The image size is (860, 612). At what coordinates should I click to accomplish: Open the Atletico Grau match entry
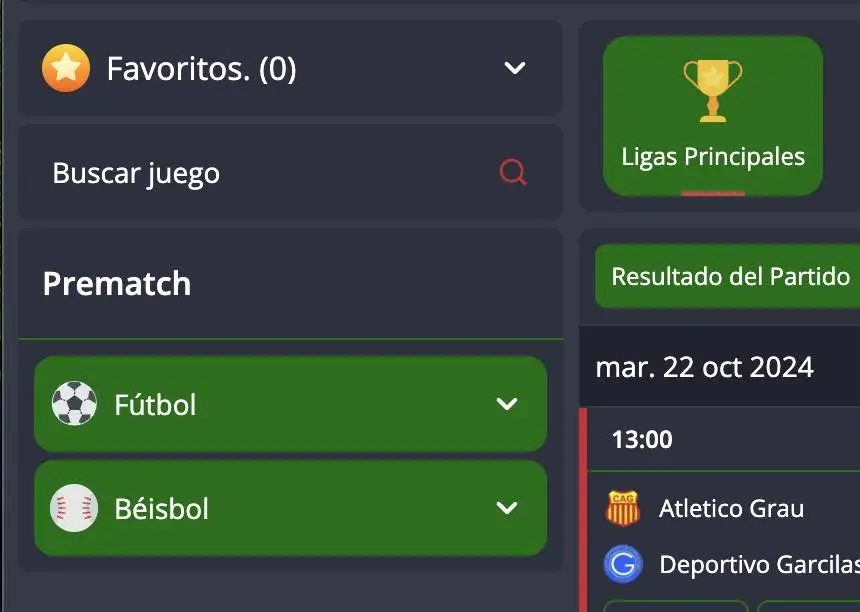point(732,508)
